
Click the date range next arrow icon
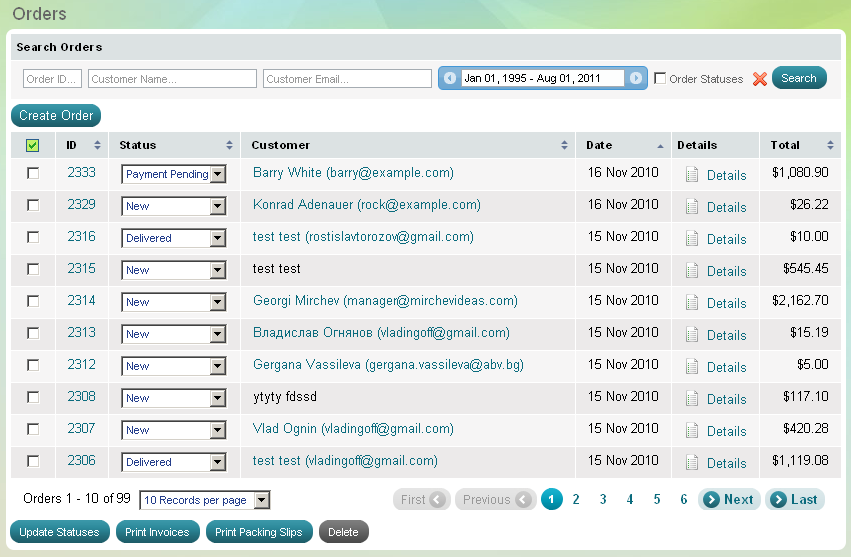636,78
